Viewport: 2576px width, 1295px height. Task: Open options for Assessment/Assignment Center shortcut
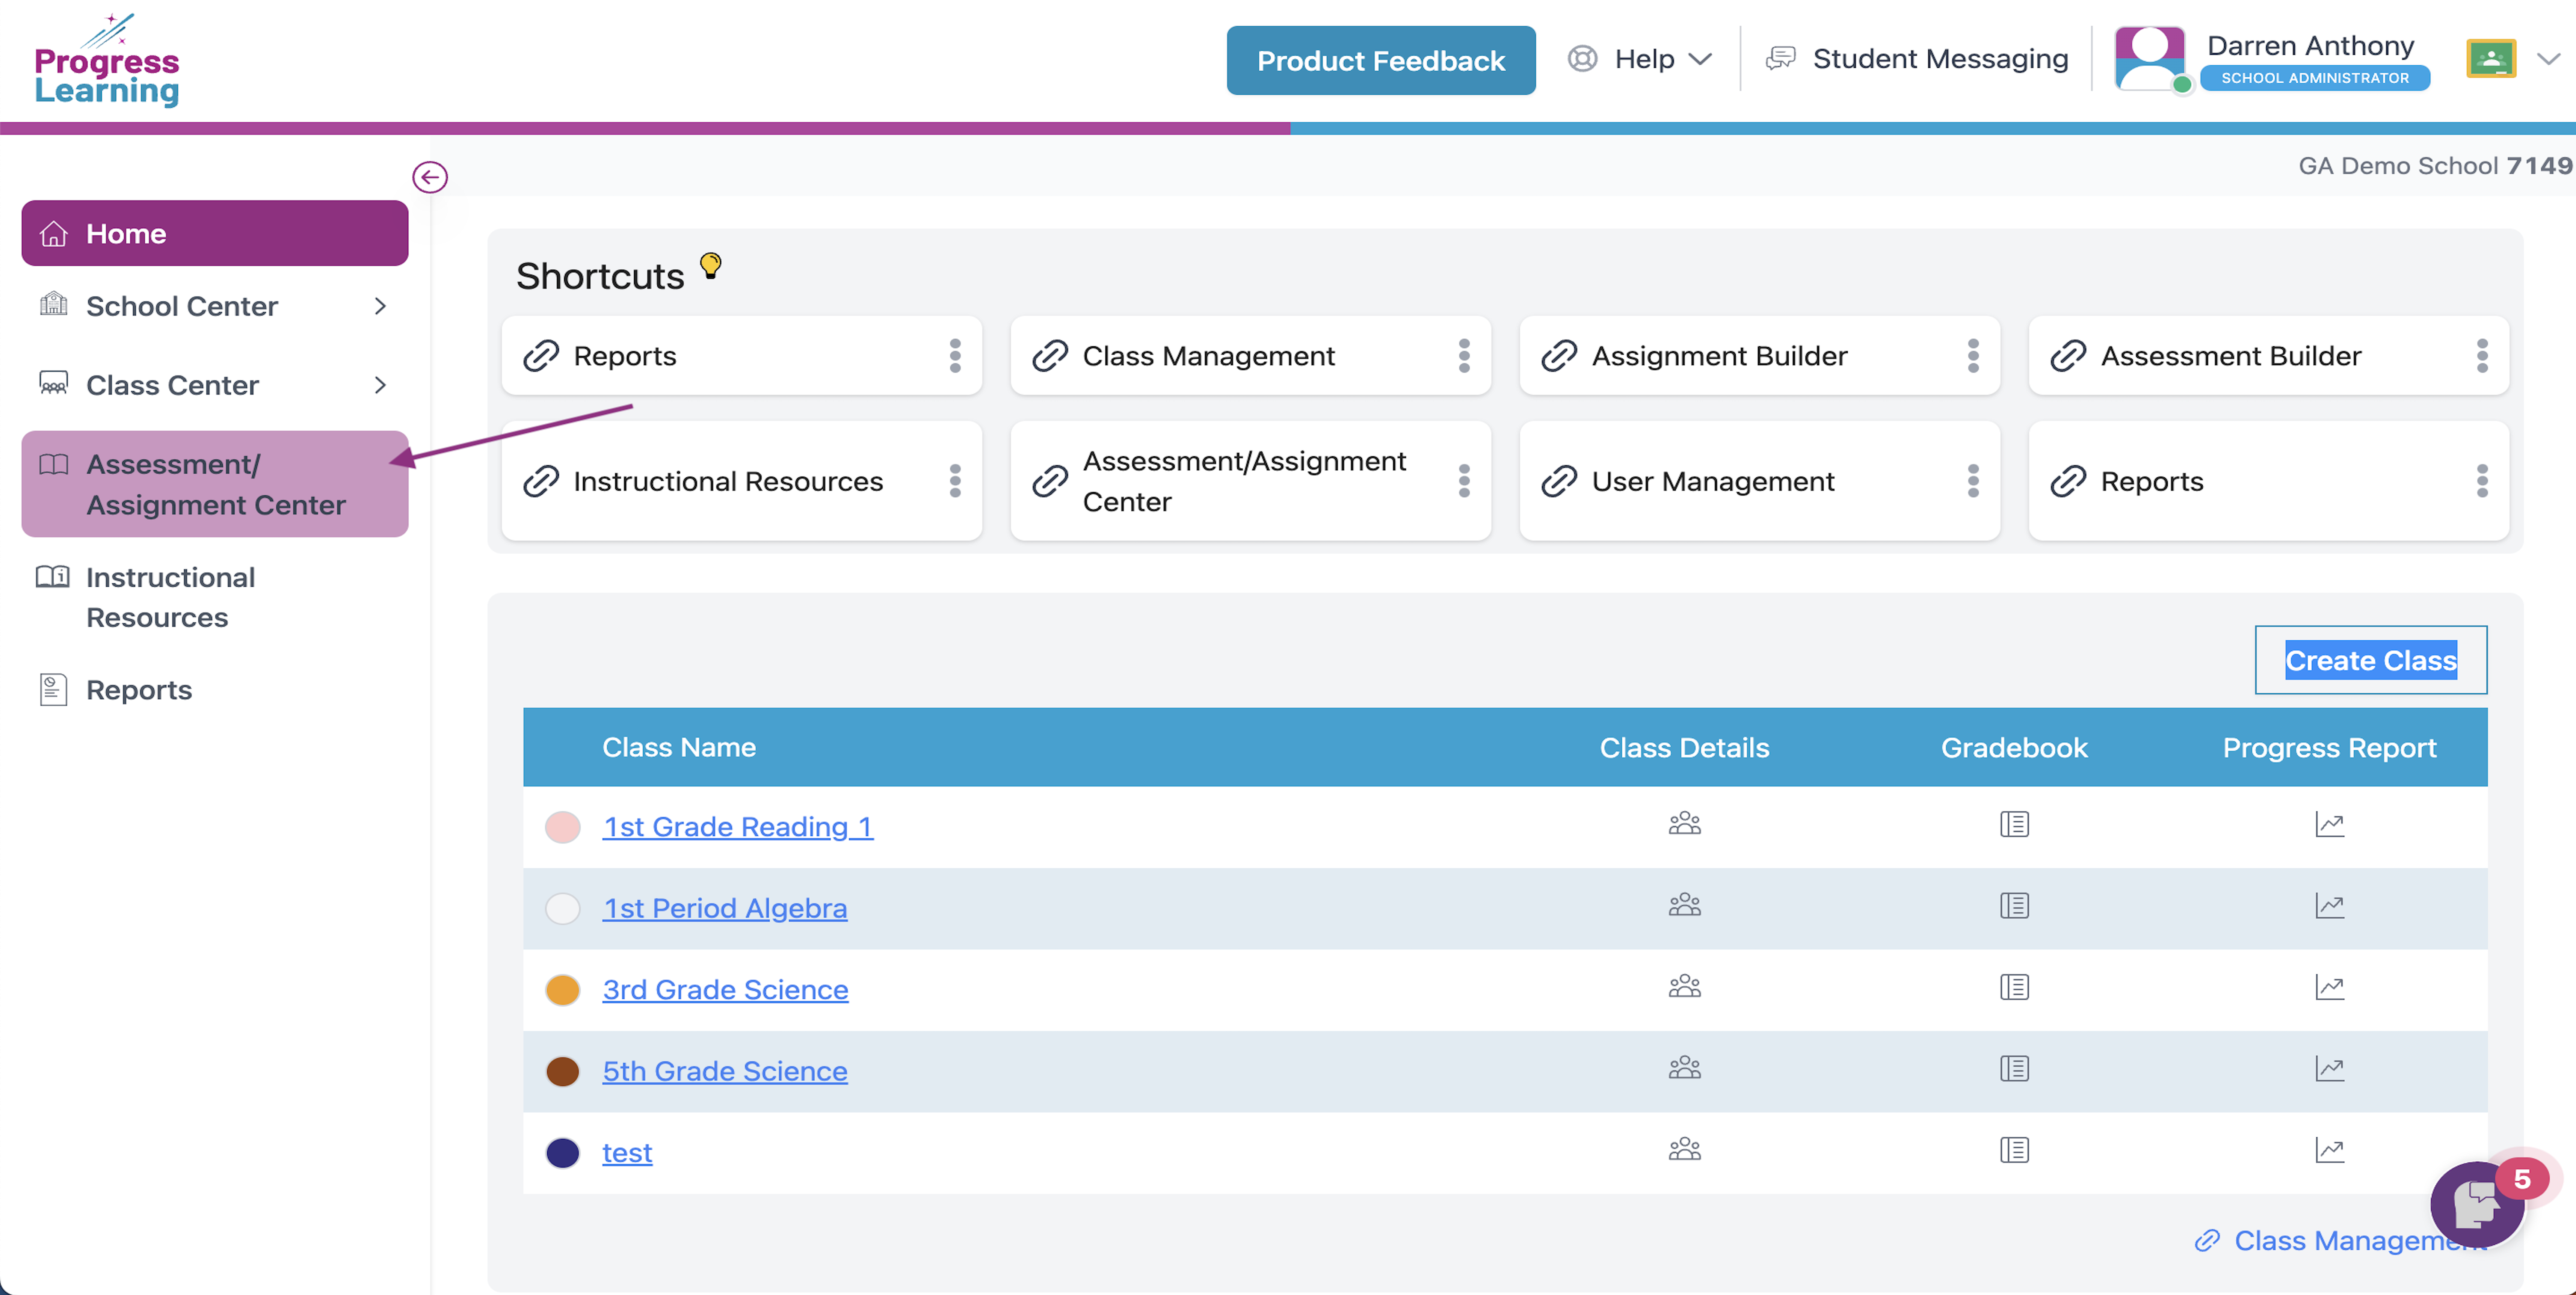click(x=1464, y=481)
